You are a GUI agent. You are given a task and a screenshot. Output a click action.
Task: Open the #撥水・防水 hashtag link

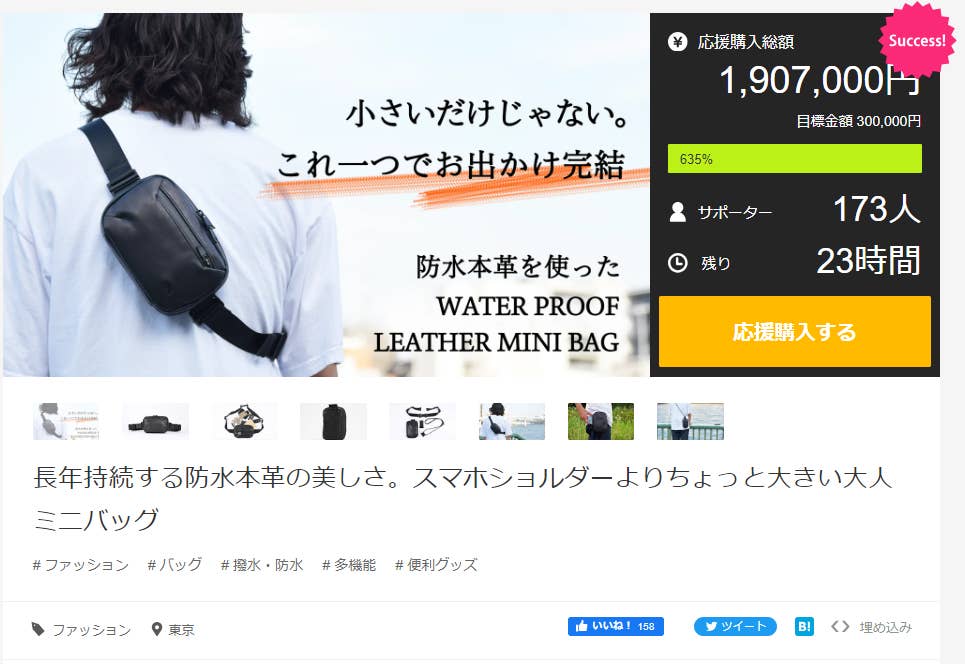[262, 564]
